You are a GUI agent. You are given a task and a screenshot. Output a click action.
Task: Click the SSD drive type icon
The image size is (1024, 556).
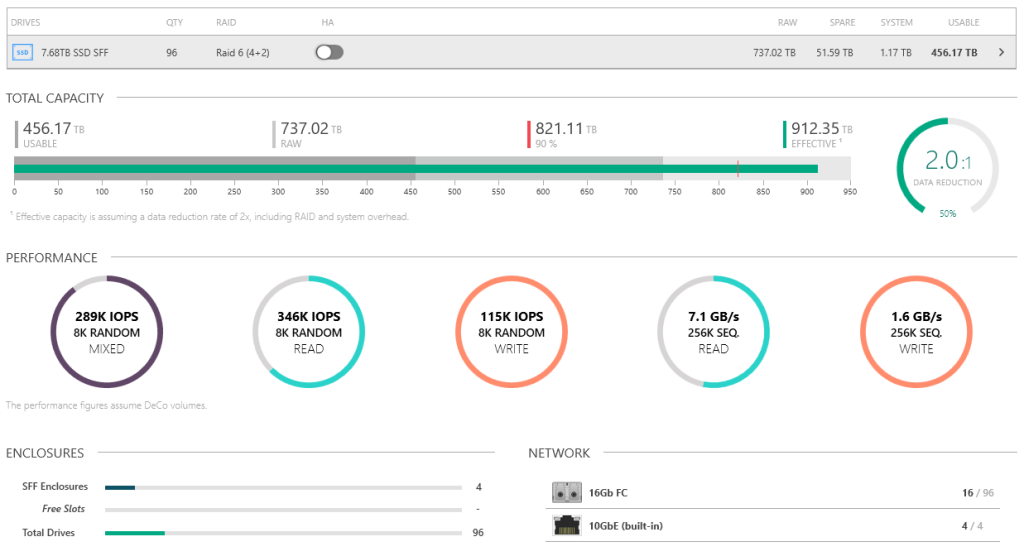(22, 52)
